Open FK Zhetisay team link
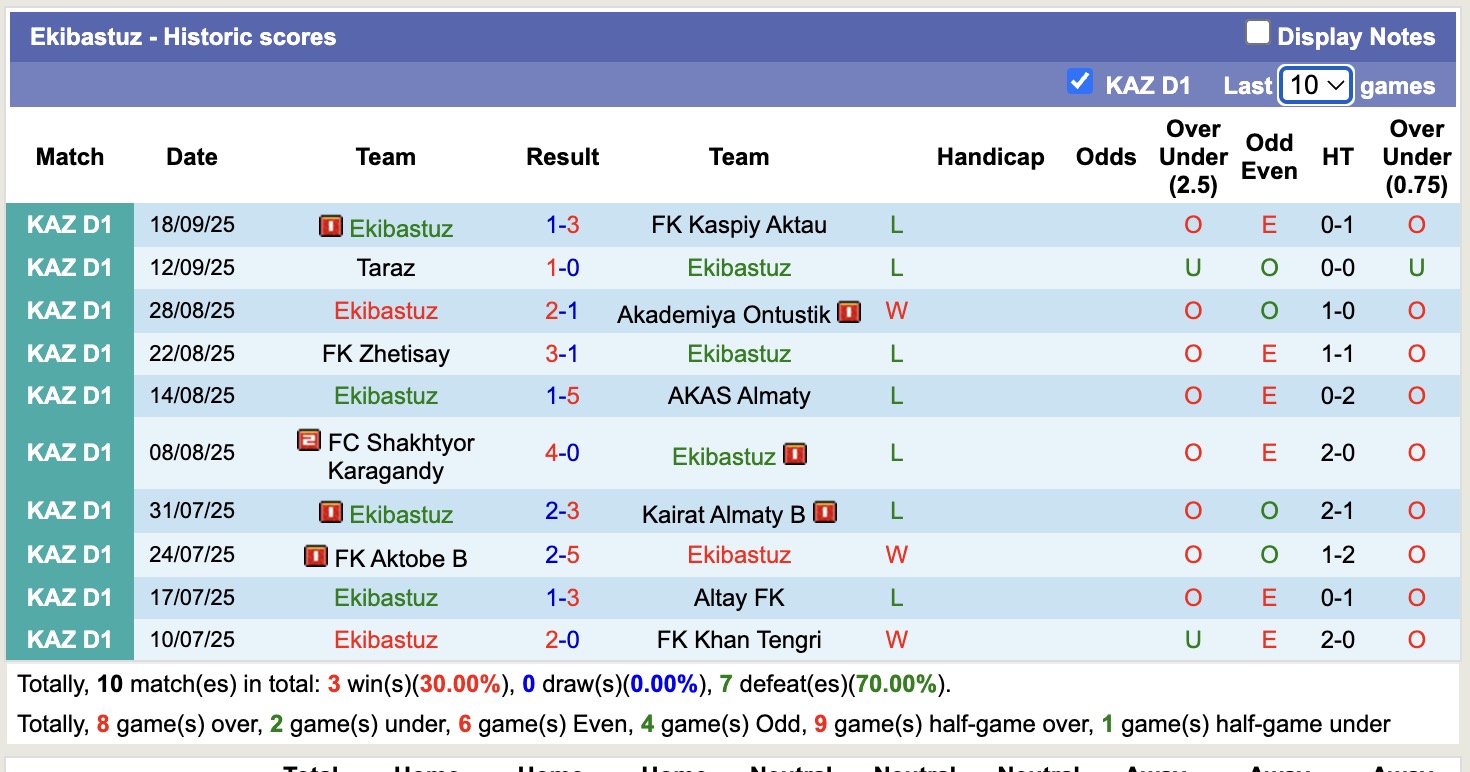 385,354
